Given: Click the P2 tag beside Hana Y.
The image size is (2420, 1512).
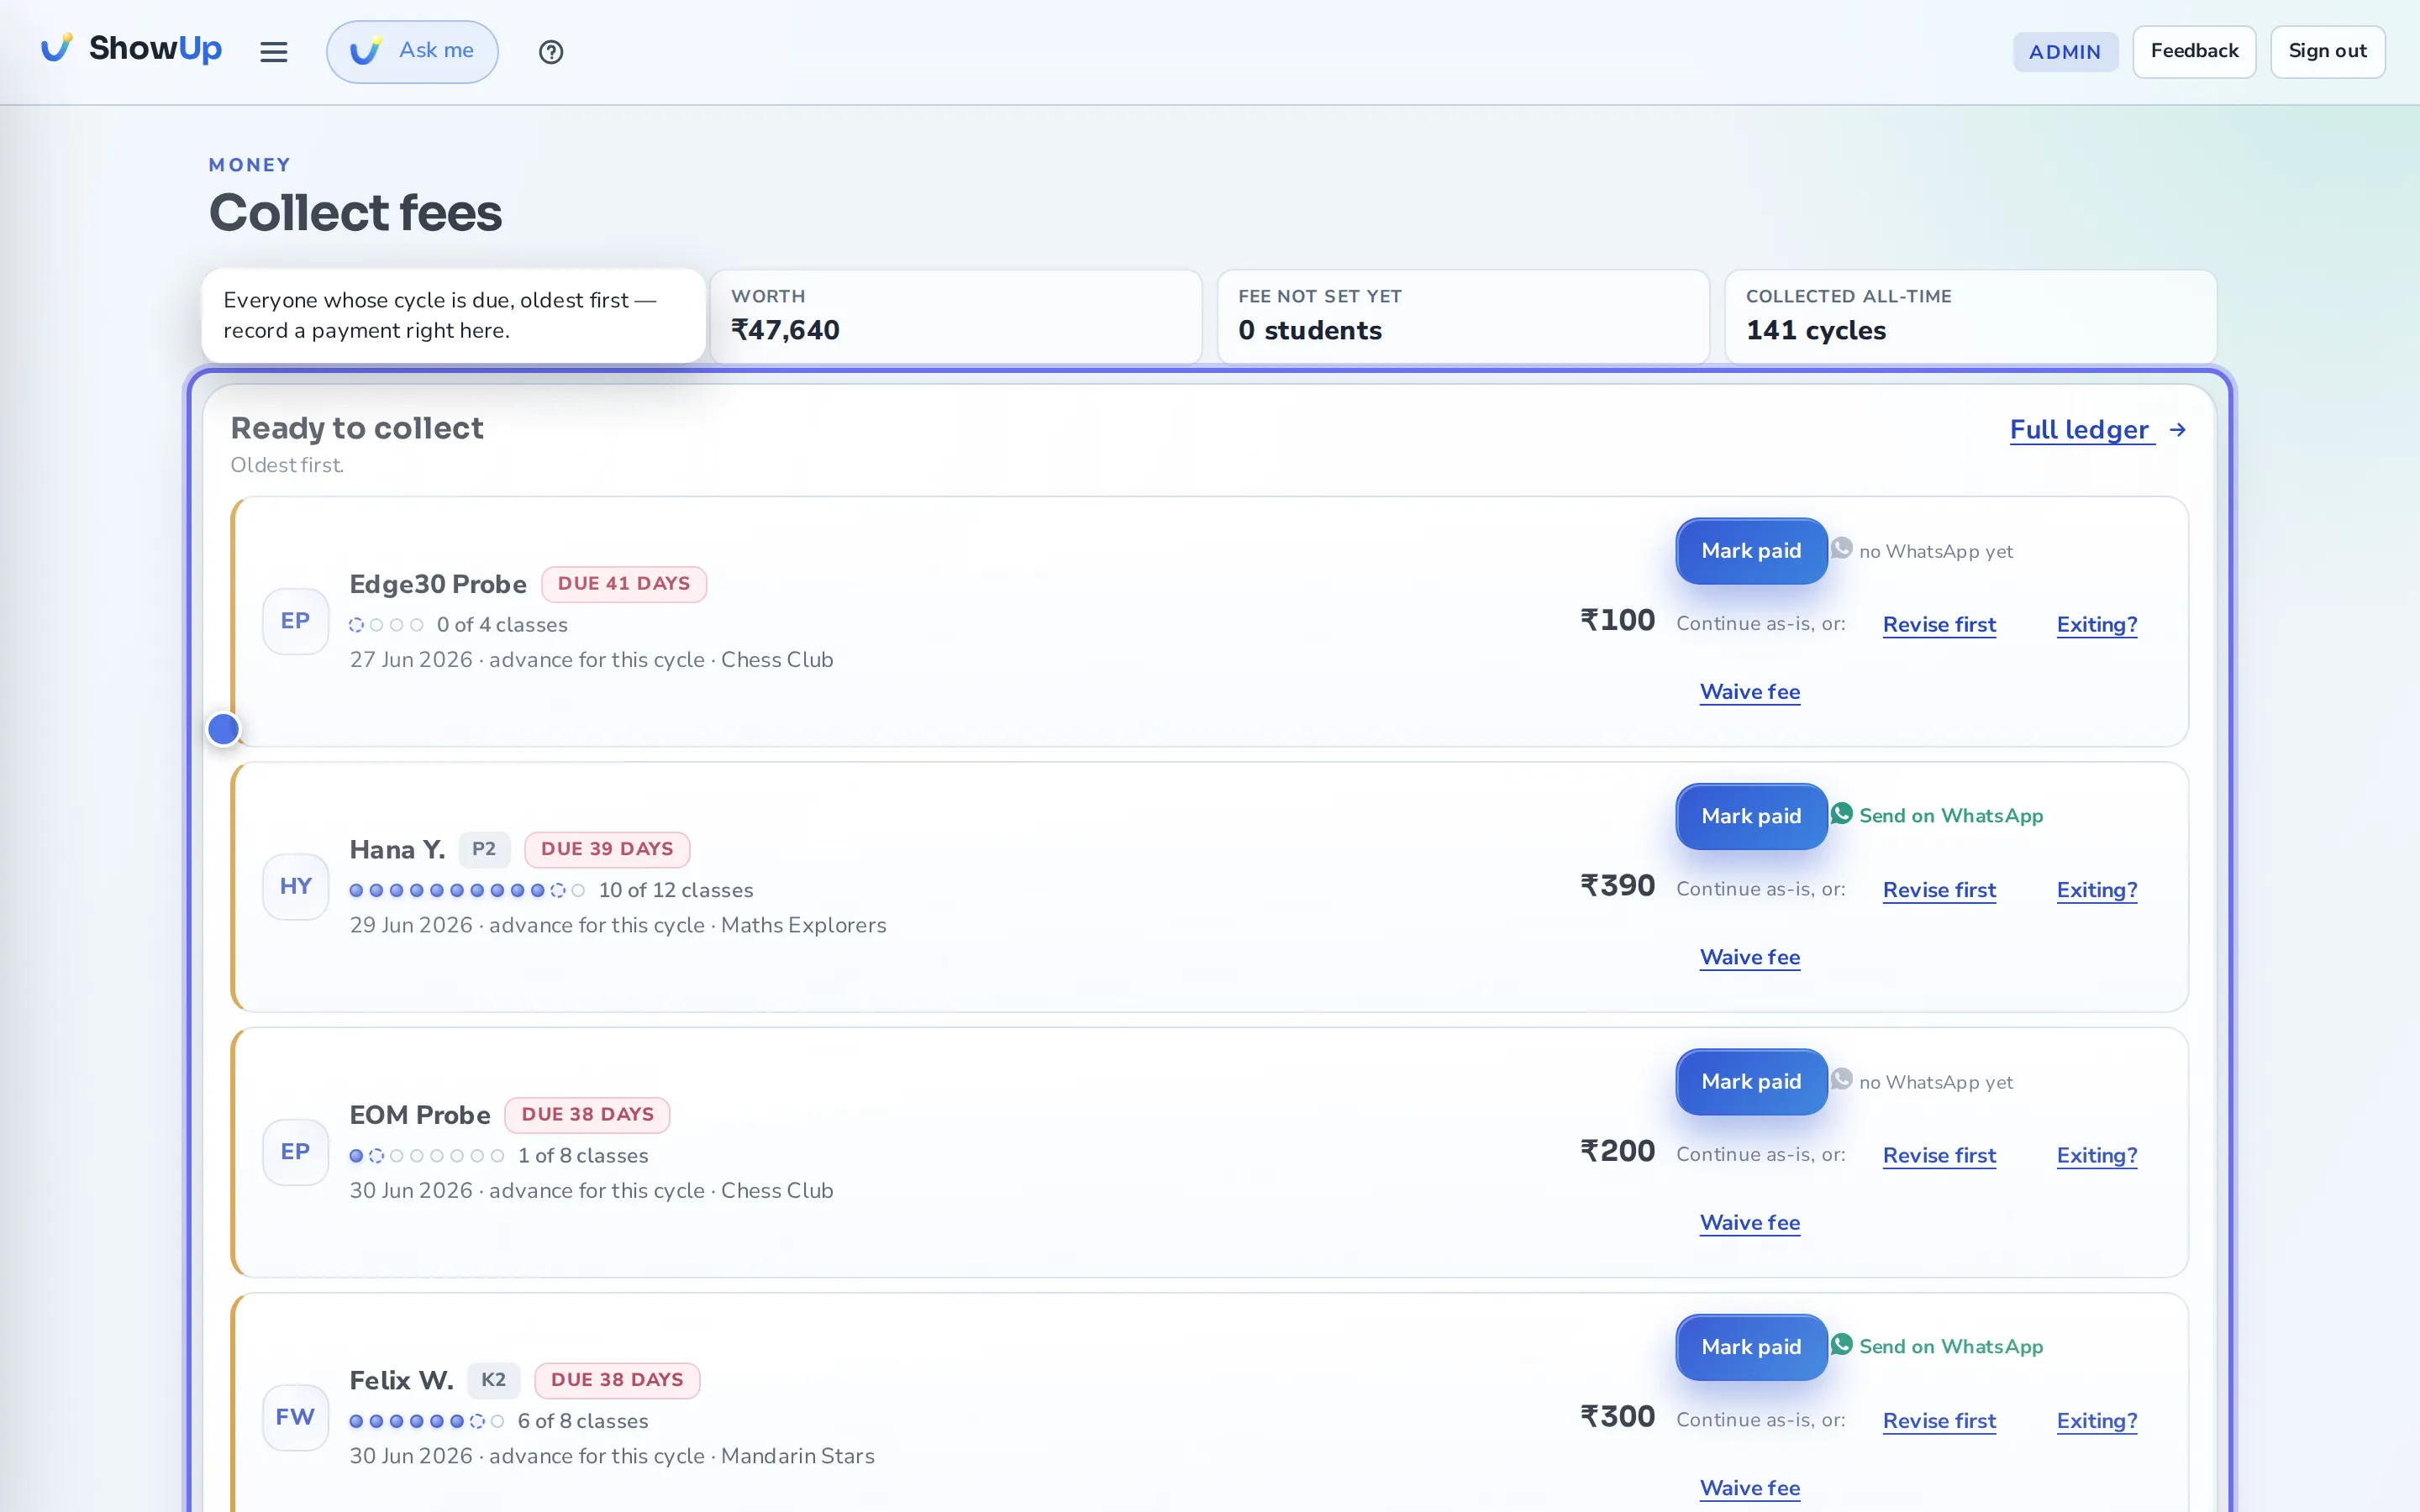Looking at the screenshot, I should click(x=484, y=849).
